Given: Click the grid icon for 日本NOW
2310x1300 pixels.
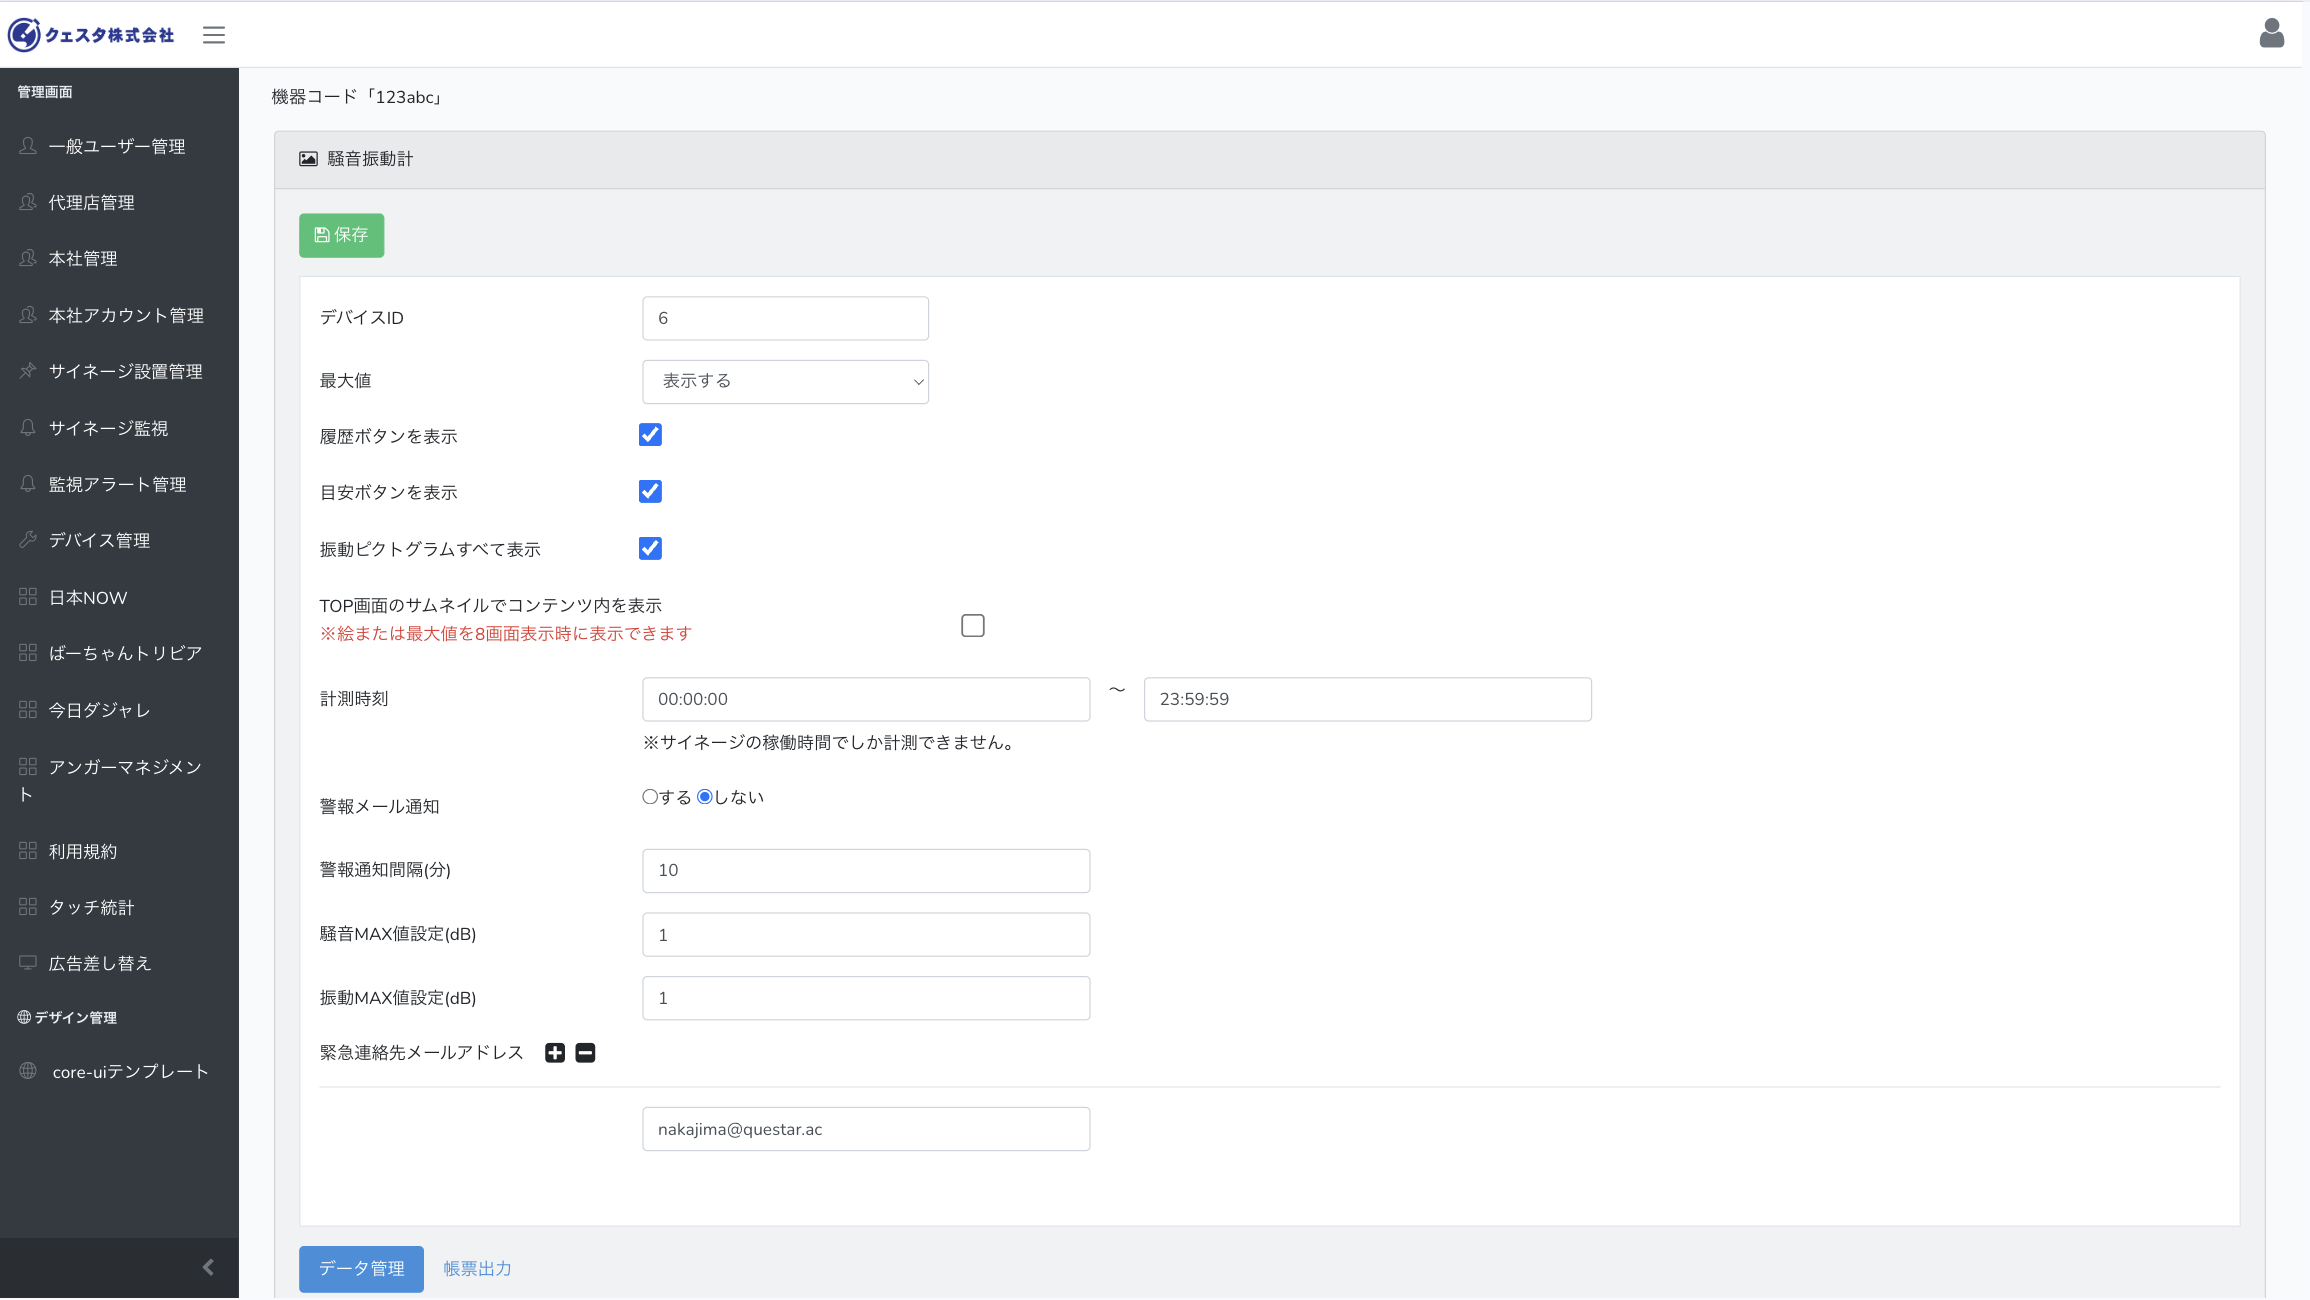Looking at the screenshot, I should point(28,597).
